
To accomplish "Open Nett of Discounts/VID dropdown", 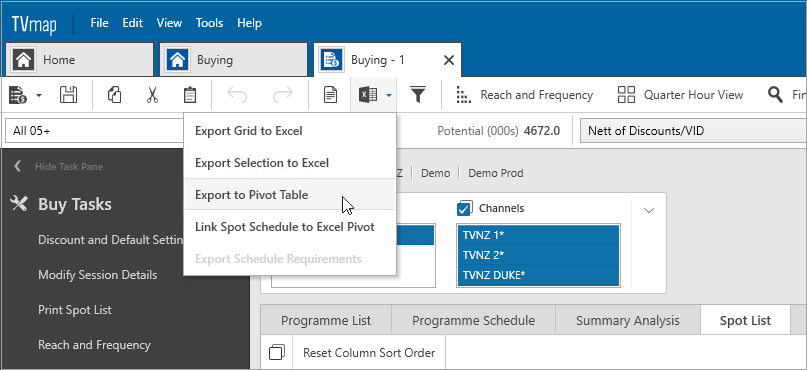I will pyautogui.click(x=693, y=131).
